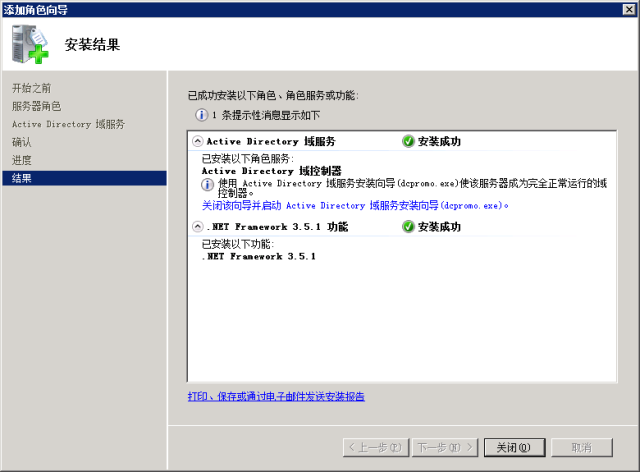Collapse the .NET Framework 3.5.1 功能 section
640x472 pixels.
tap(198, 227)
